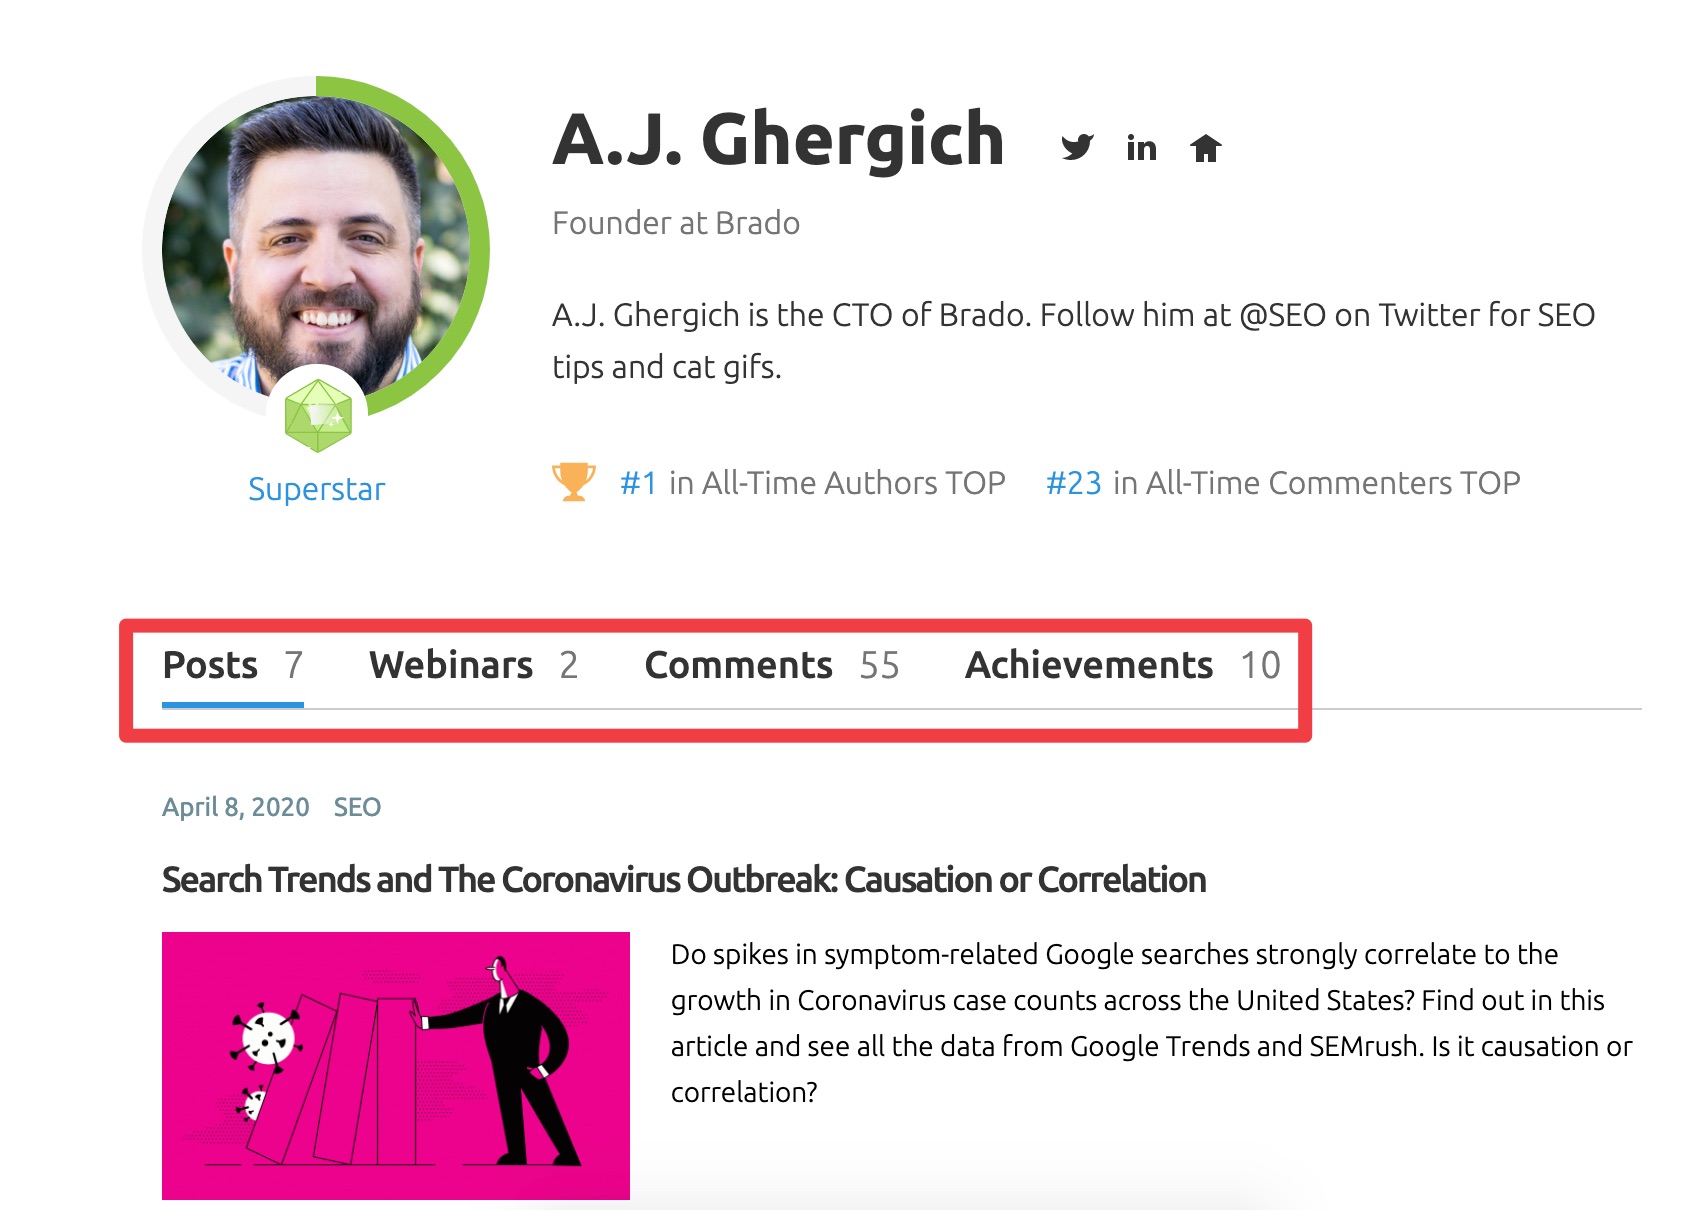The width and height of the screenshot is (1690, 1210).
Task: Visit the personal website home icon
Action: click(1206, 148)
